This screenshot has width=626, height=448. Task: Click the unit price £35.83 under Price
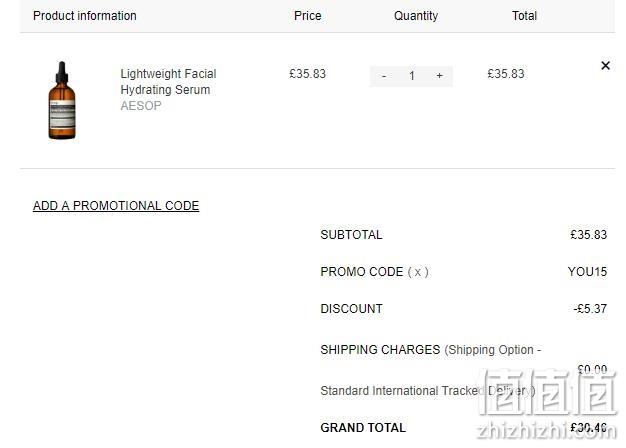[307, 74]
